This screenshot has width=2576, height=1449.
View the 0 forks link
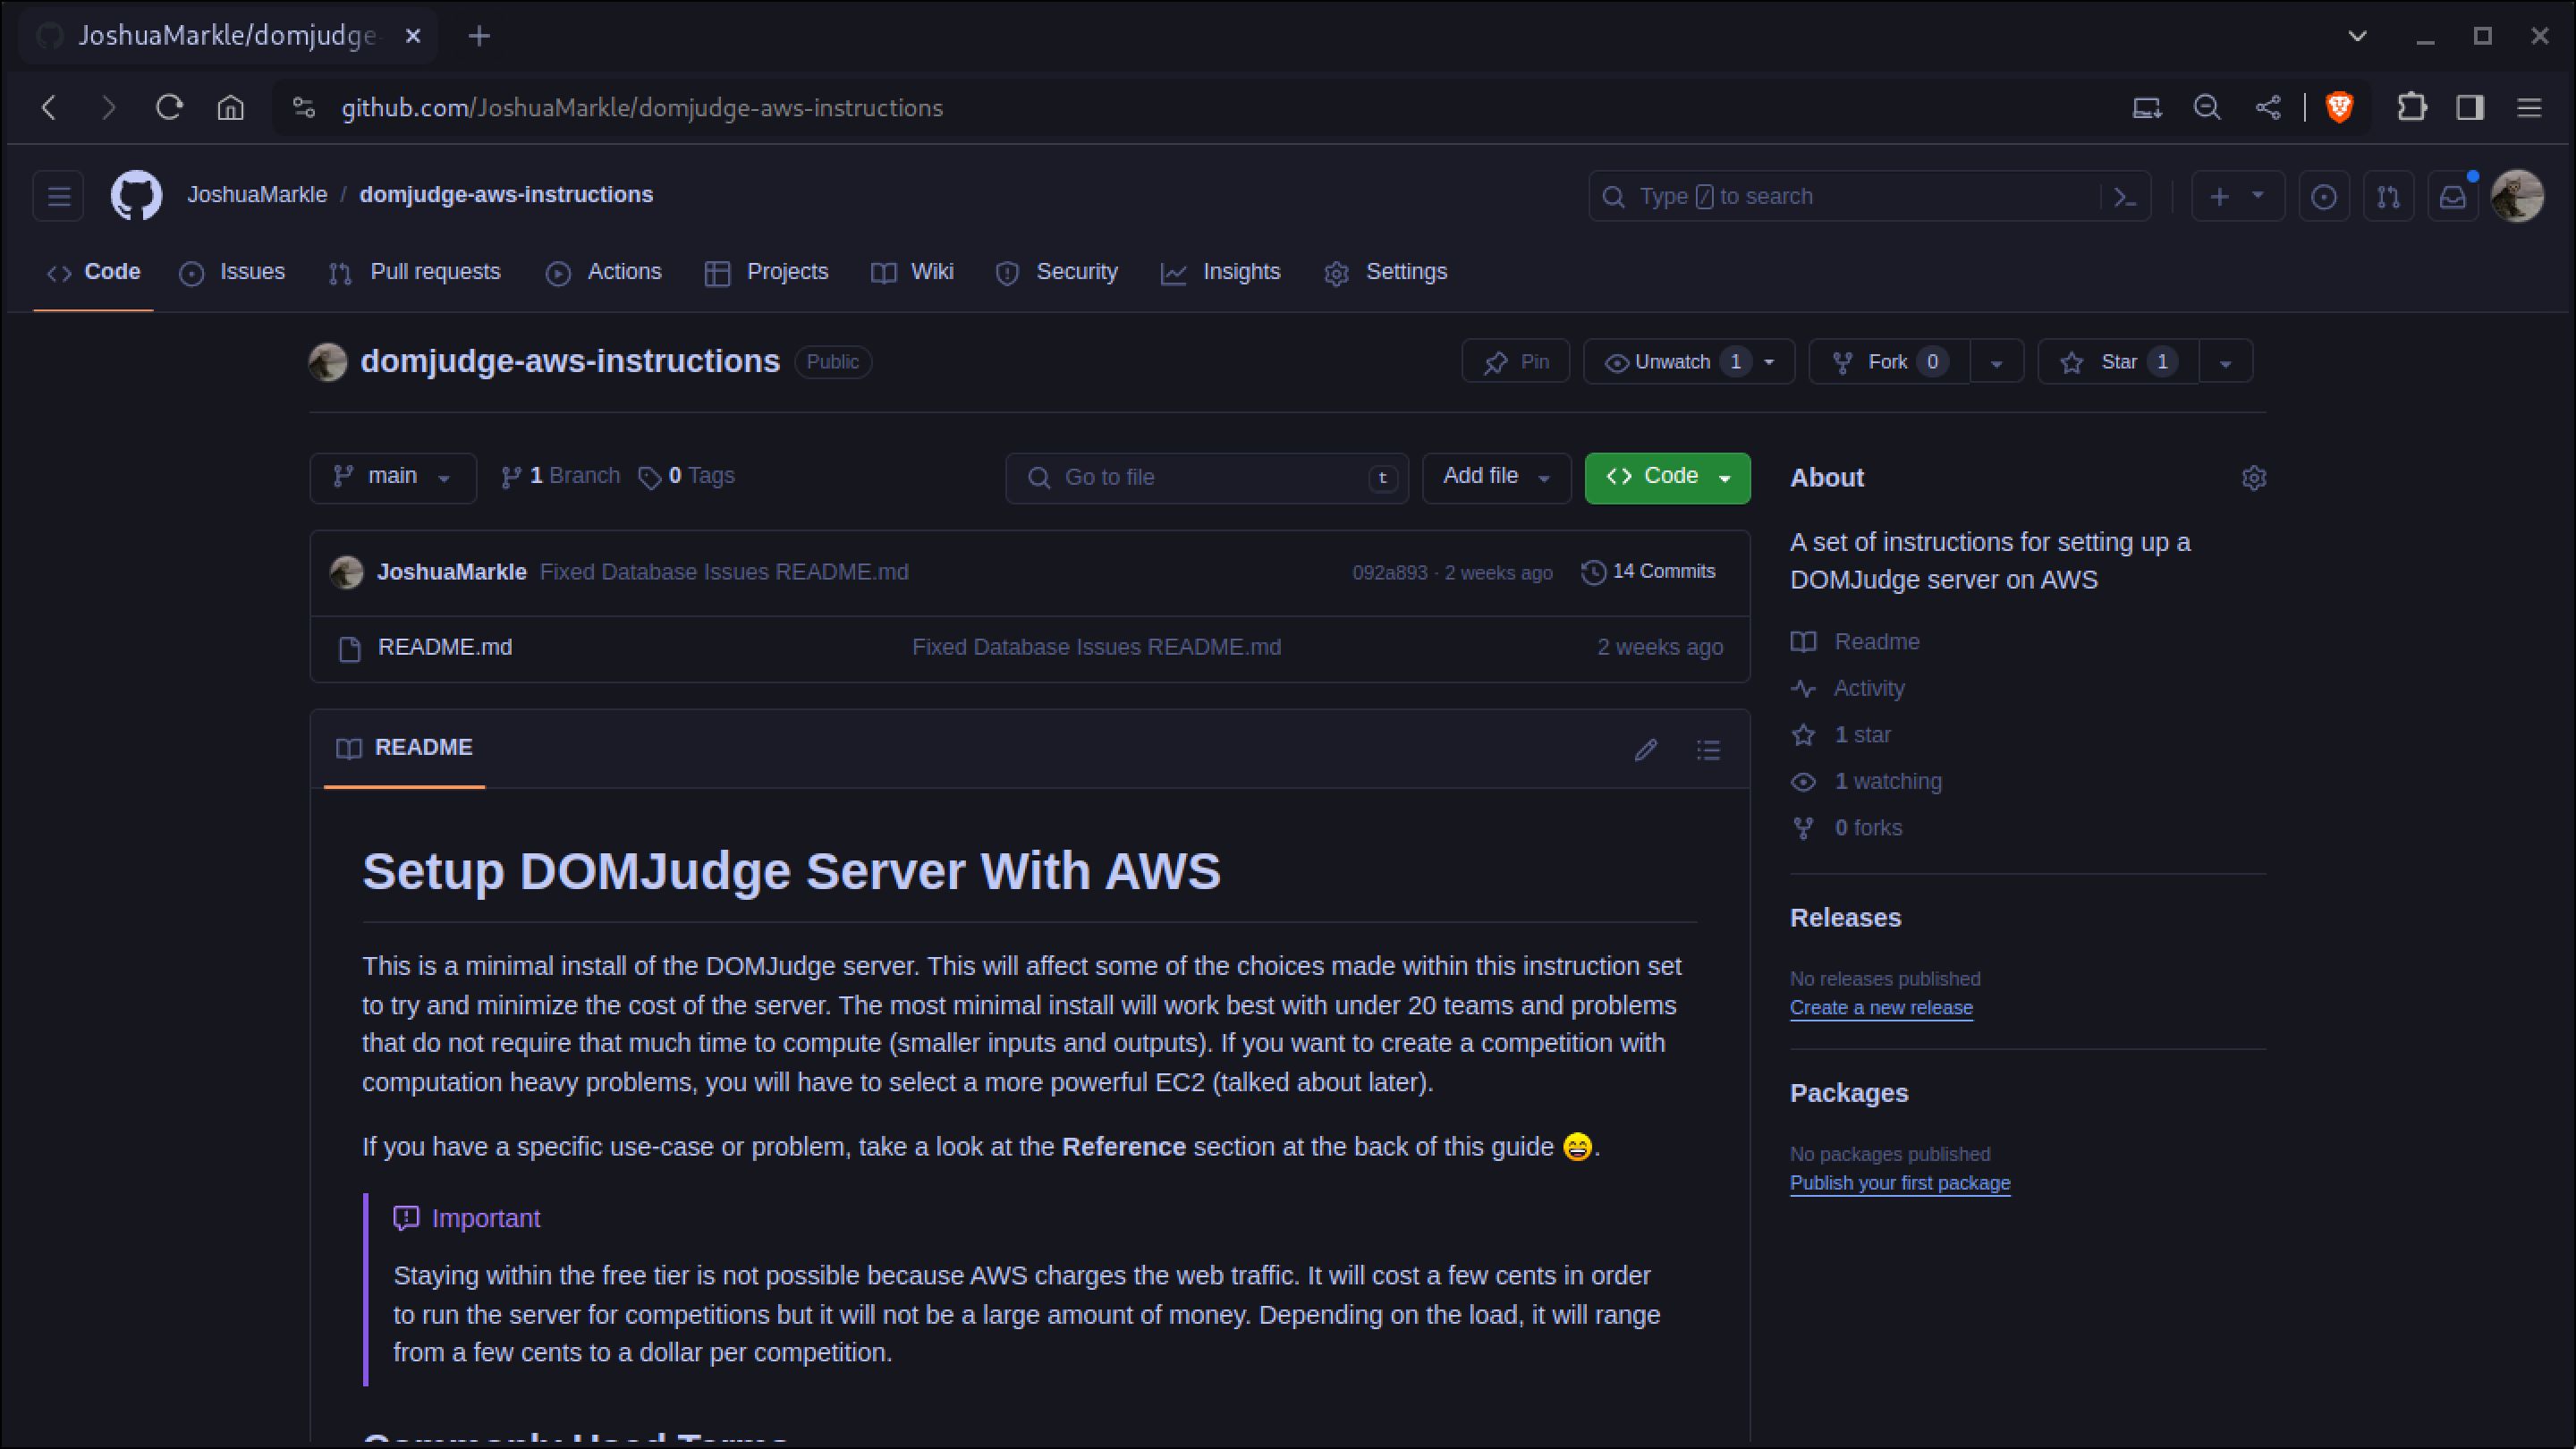click(1868, 829)
